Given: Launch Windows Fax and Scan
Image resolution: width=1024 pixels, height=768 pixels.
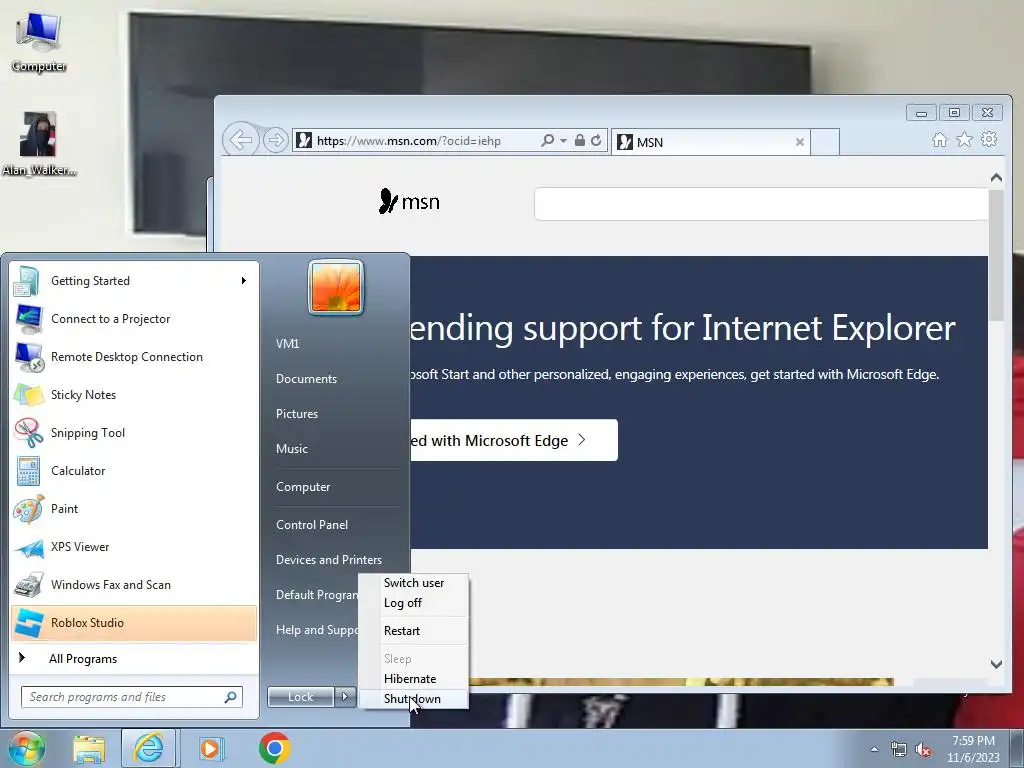Looking at the screenshot, I should (x=134, y=584).
